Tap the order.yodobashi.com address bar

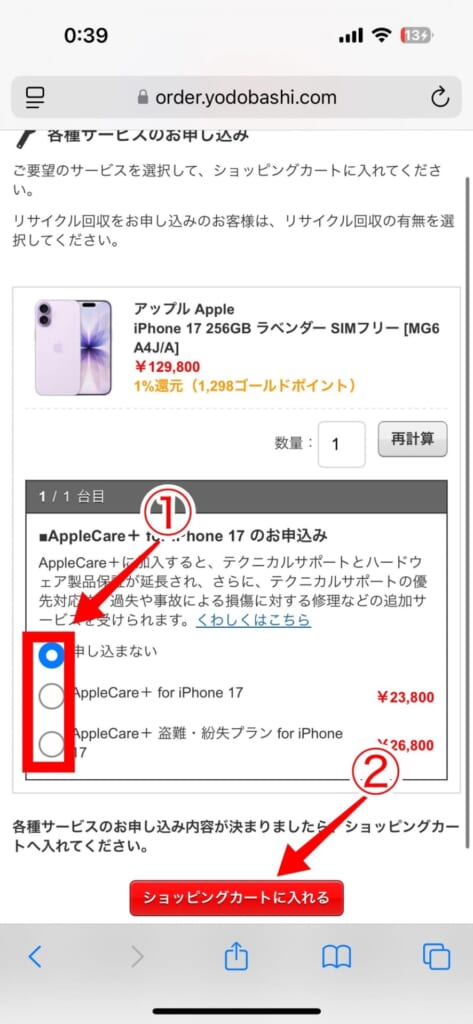click(236, 97)
